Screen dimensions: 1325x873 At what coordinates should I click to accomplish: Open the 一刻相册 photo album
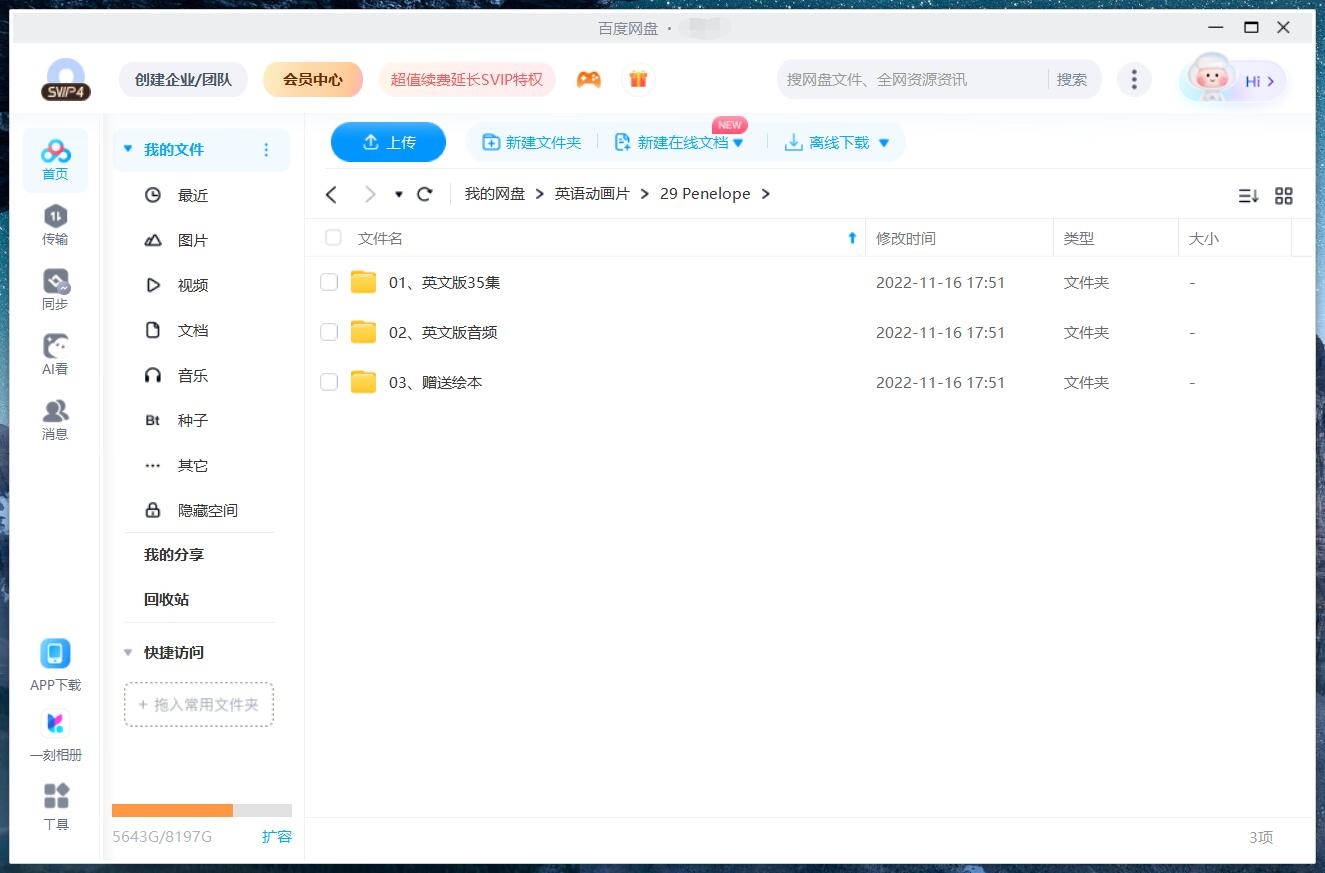(55, 731)
